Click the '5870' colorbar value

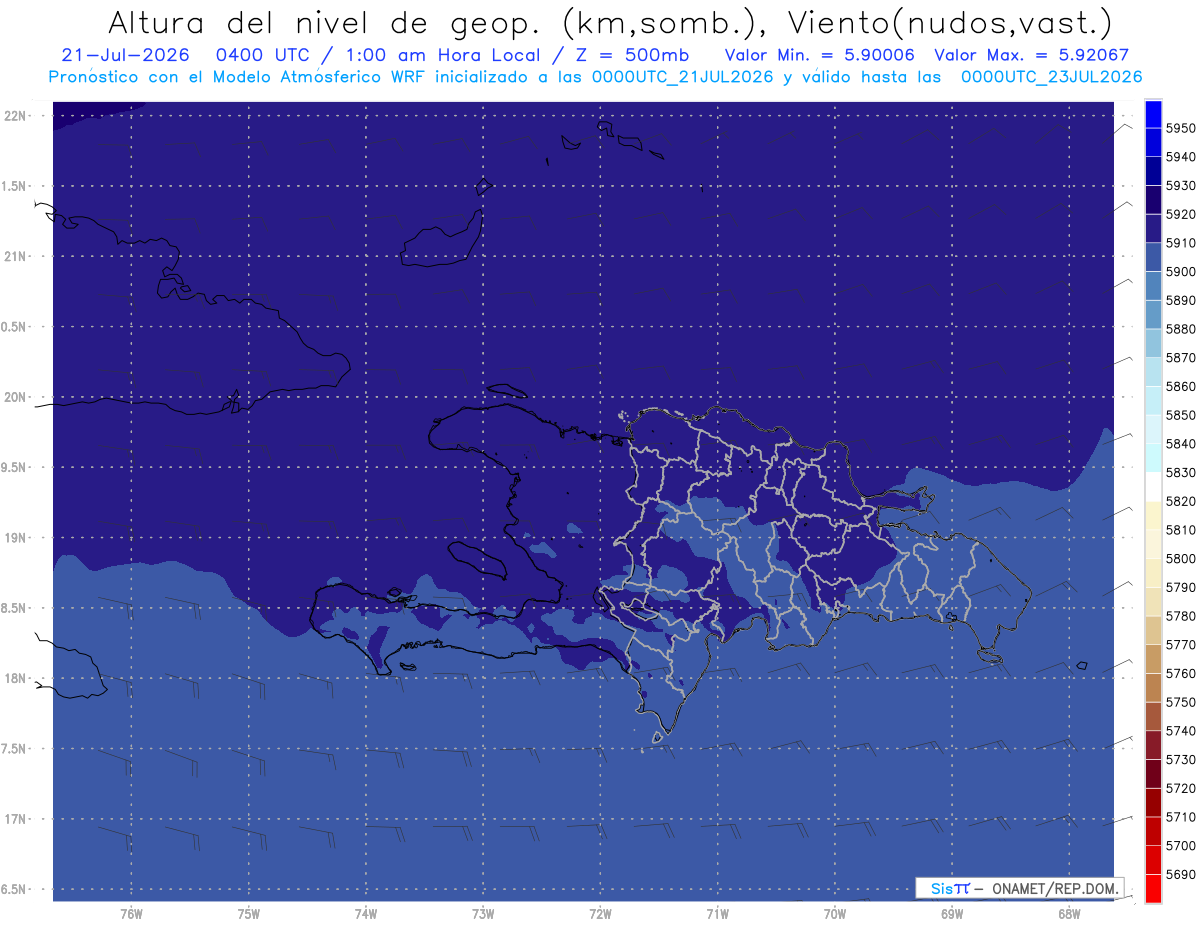click(1181, 357)
